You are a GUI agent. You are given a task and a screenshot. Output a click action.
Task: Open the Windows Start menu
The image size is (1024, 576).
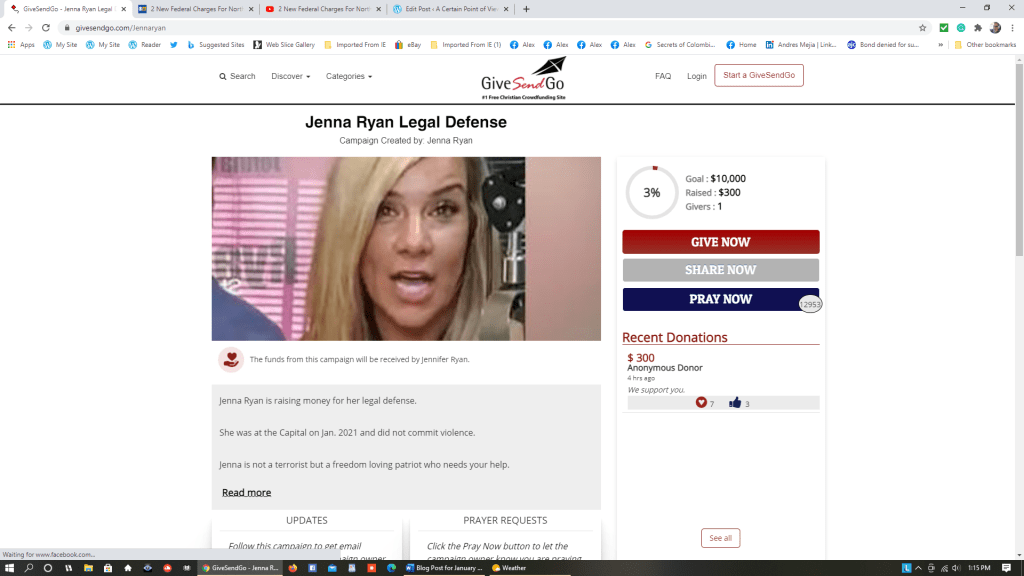(x=9, y=568)
